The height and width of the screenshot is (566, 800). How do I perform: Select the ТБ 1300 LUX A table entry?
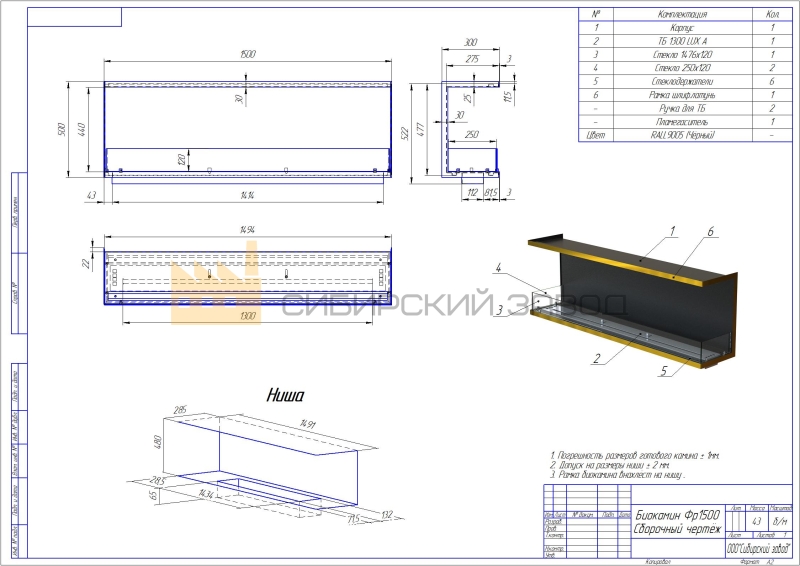click(678, 41)
